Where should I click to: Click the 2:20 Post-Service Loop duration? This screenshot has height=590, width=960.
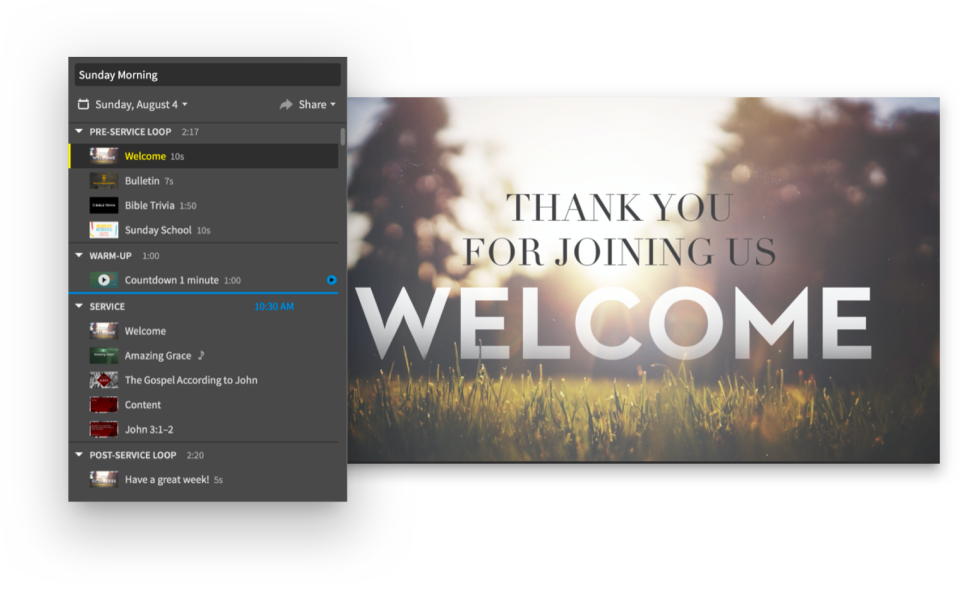[x=195, y=455]
